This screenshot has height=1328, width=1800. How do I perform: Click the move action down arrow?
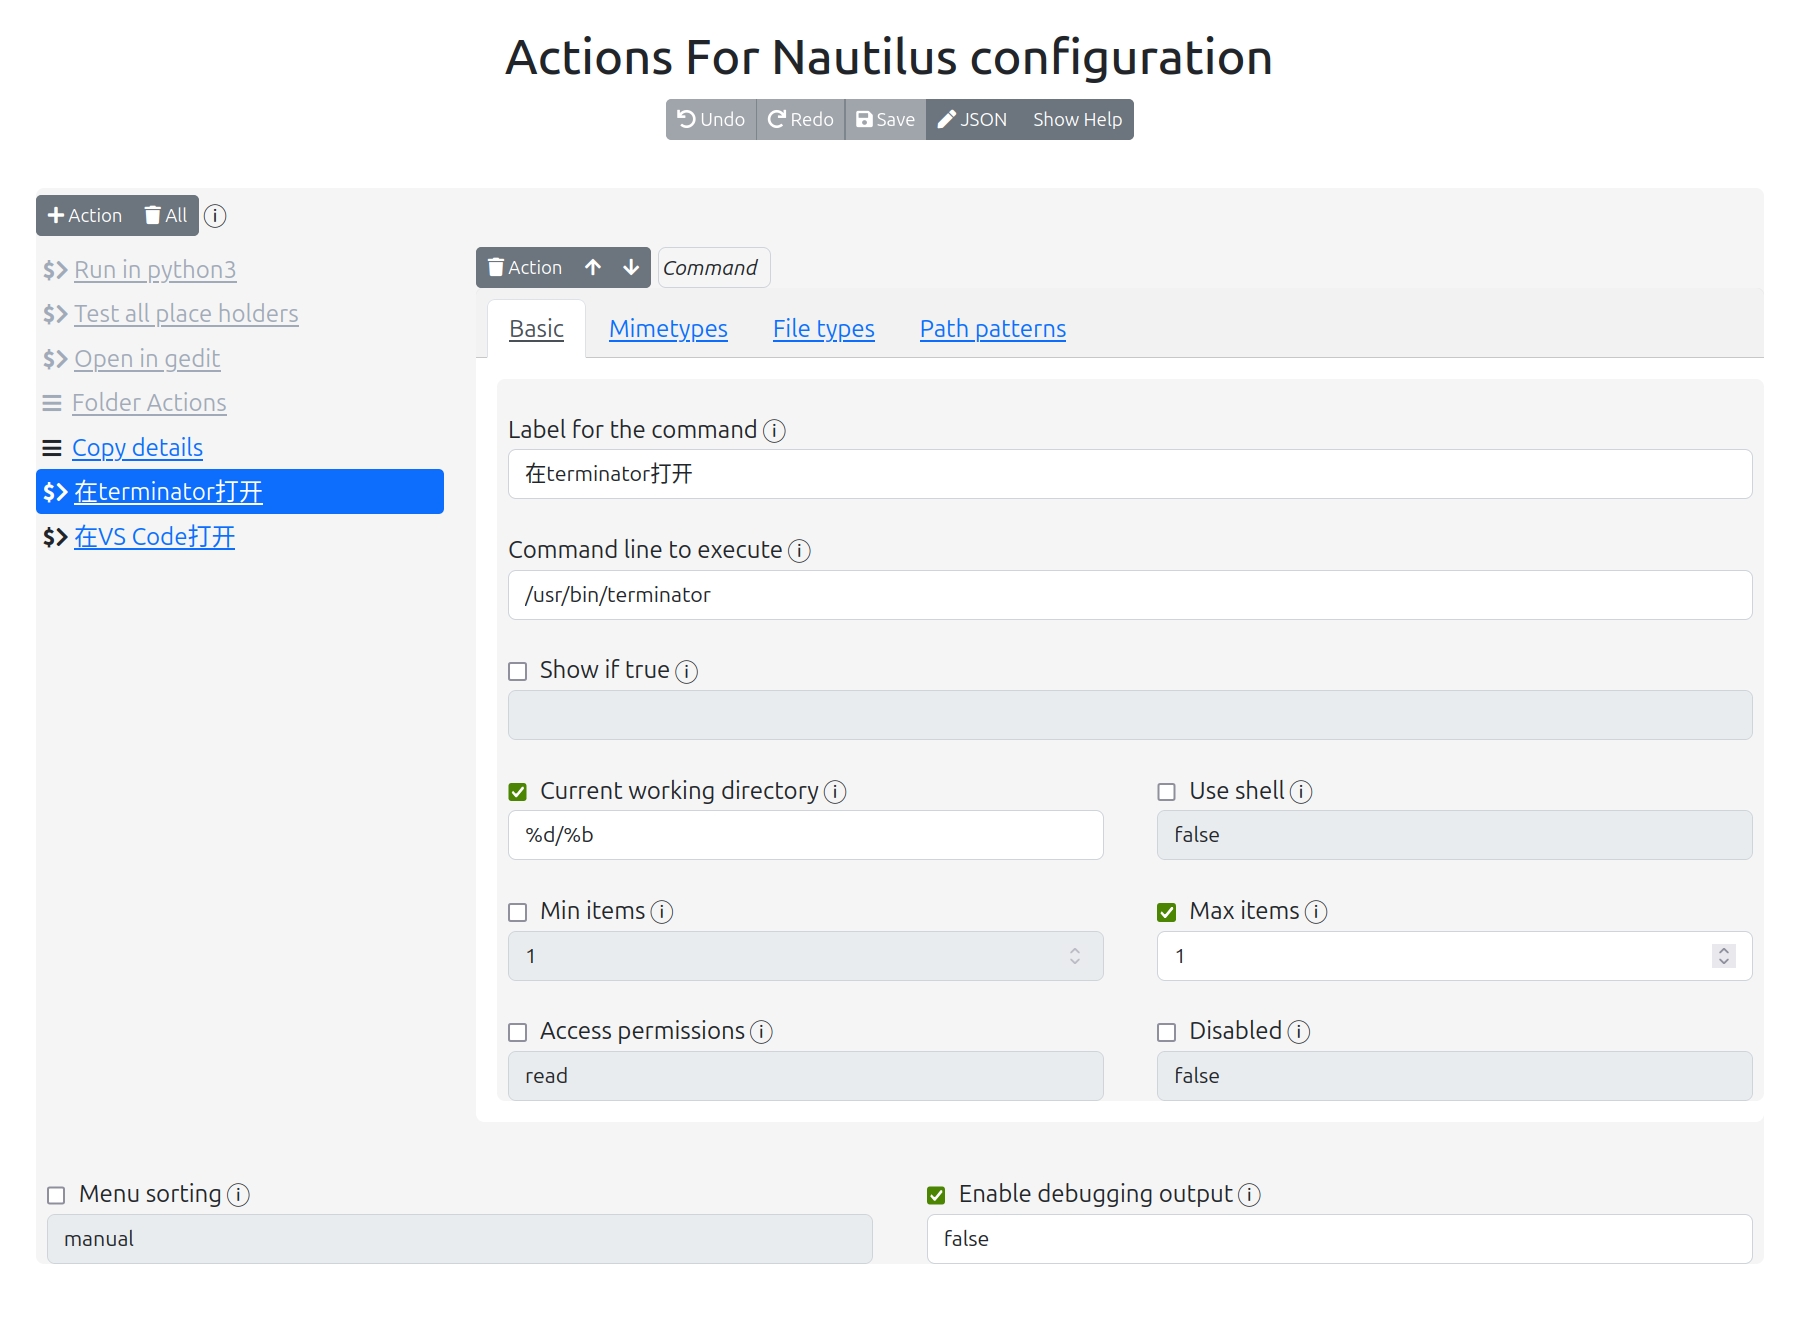[x=631, y=267]
